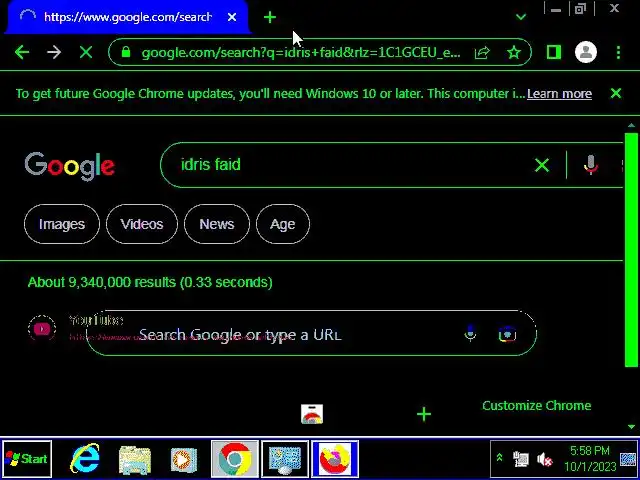
Task: Switch to the Firefox-like taskbar app
Action: click(x=335, y=459)
